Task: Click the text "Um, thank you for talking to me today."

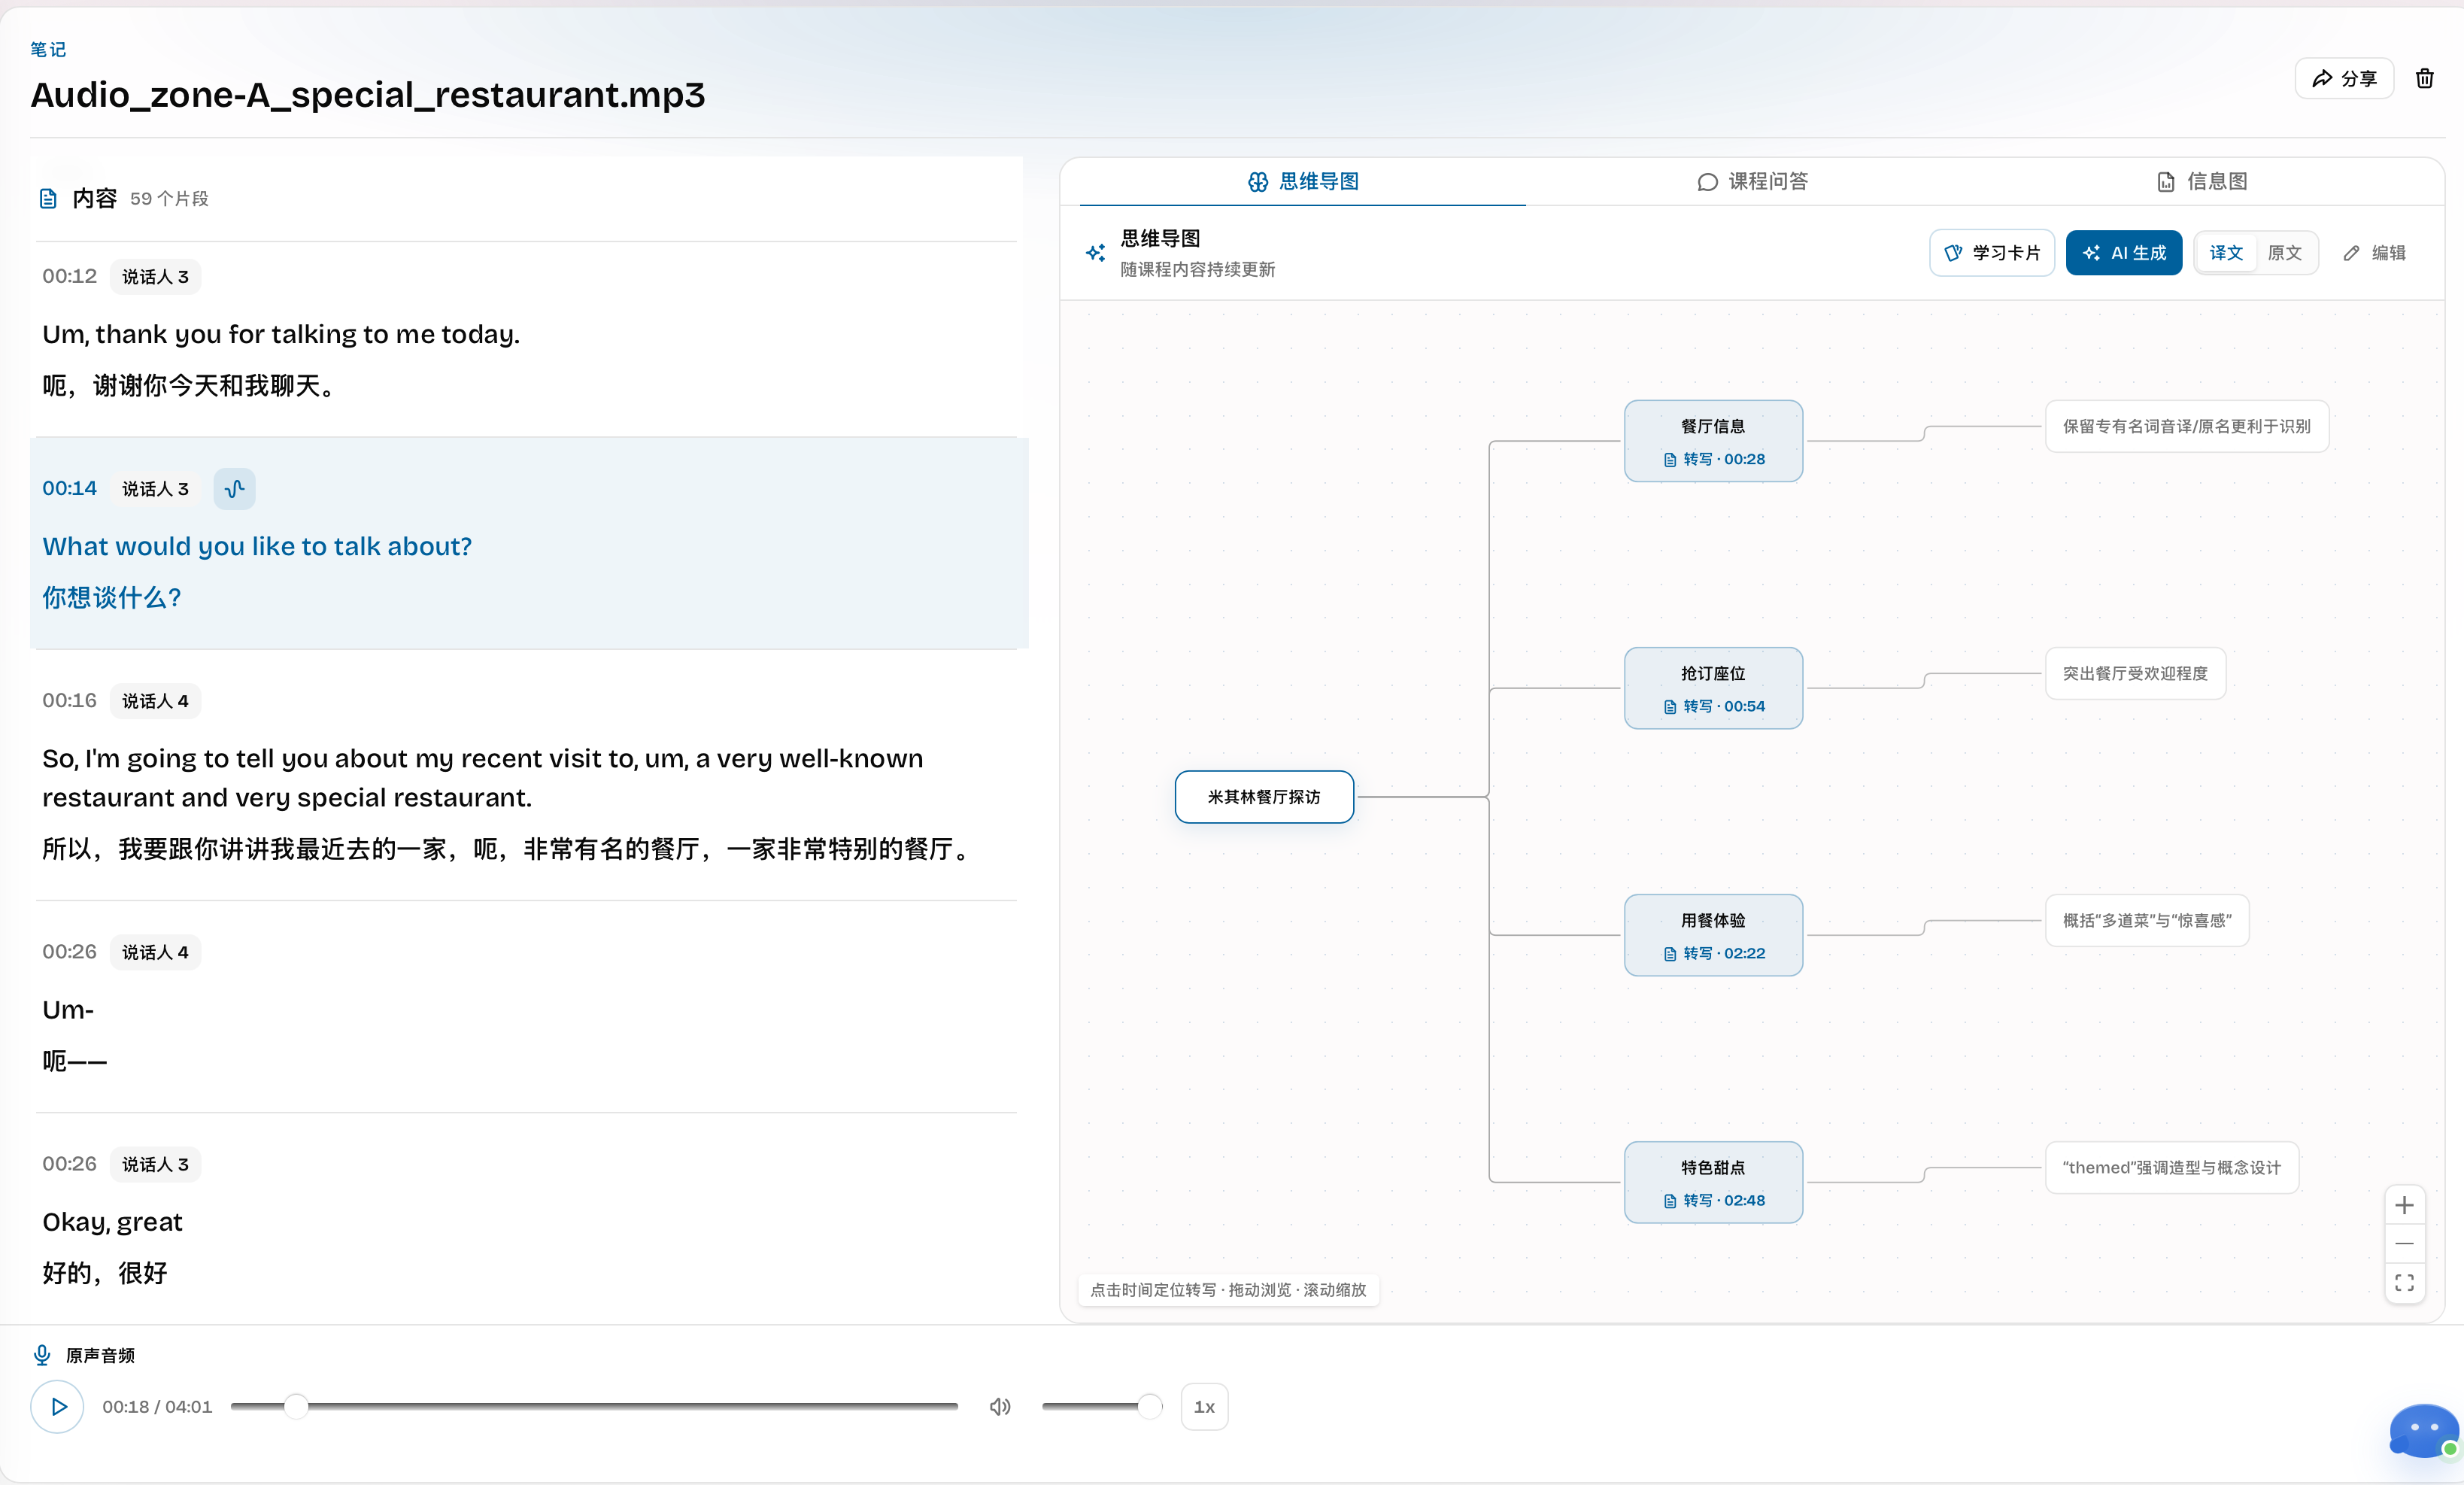Action: (281, 334)
